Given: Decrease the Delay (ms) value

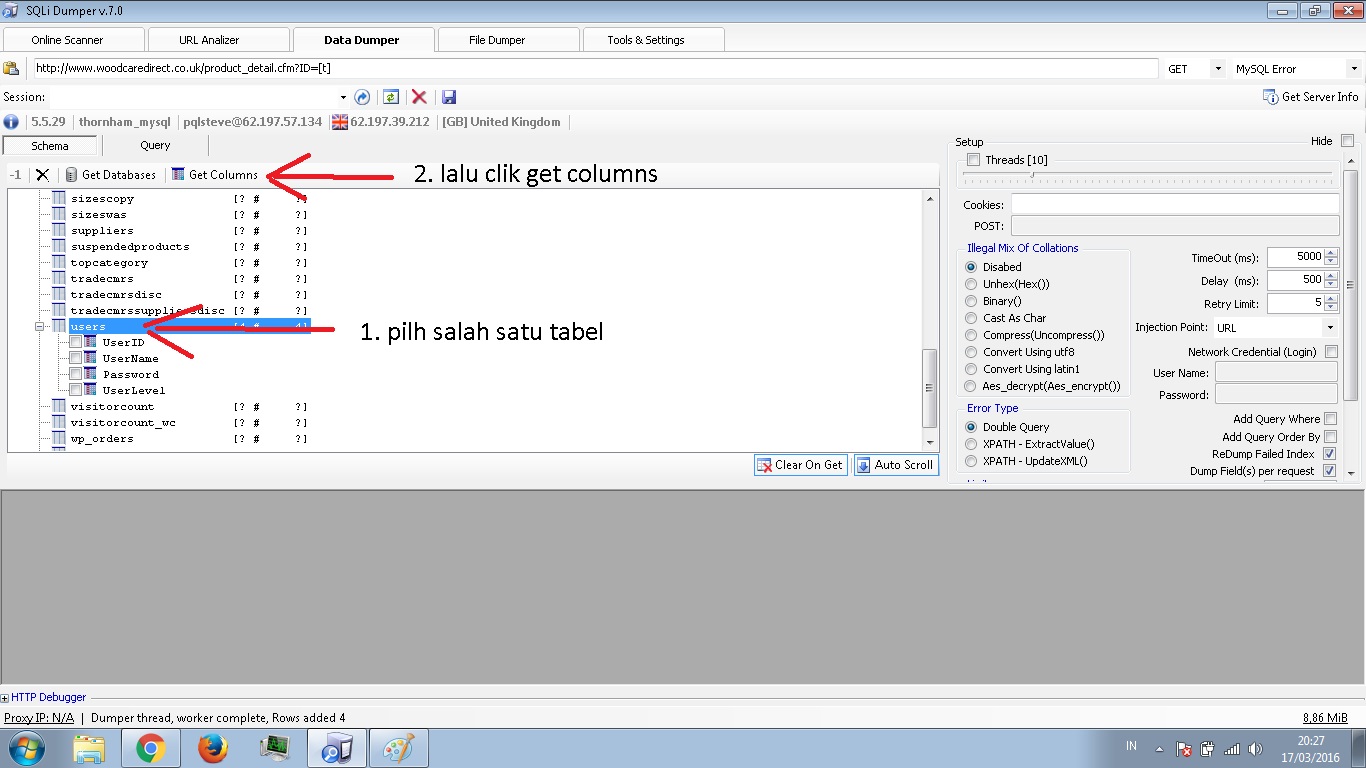Looking at the screenshot, I should point(1331,284).
